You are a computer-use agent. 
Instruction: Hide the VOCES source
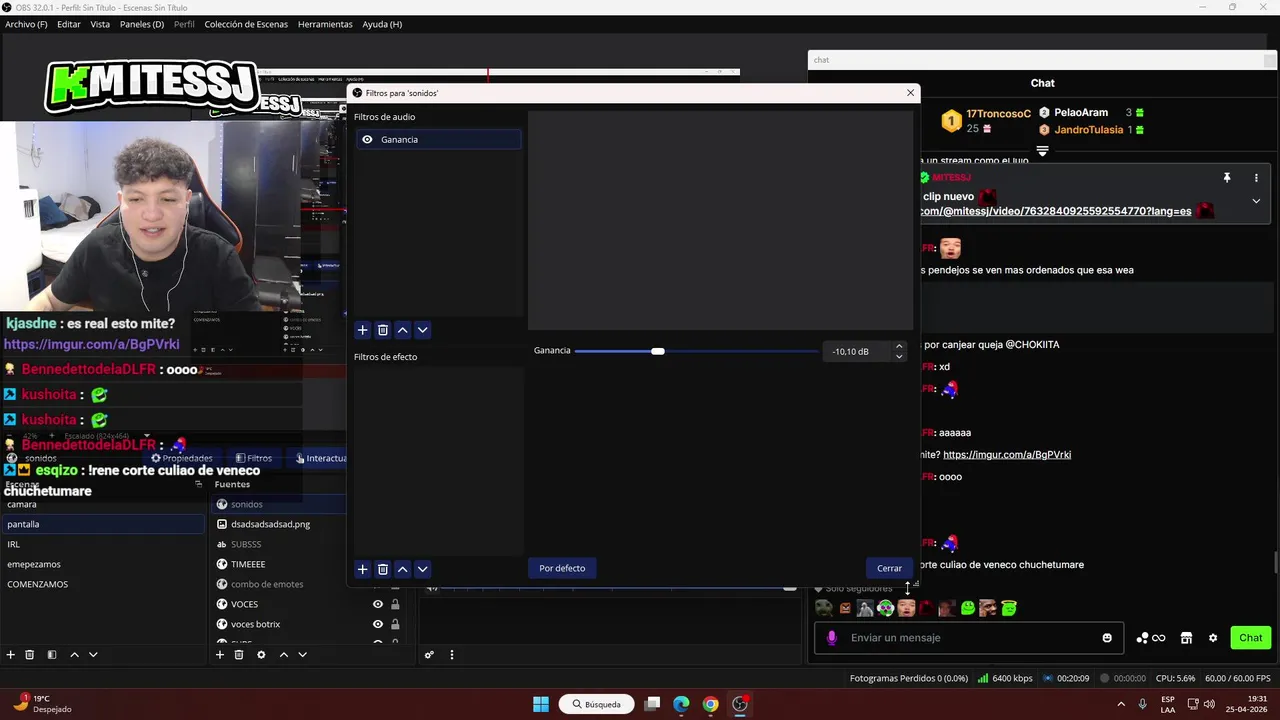(x=378, y=604)
